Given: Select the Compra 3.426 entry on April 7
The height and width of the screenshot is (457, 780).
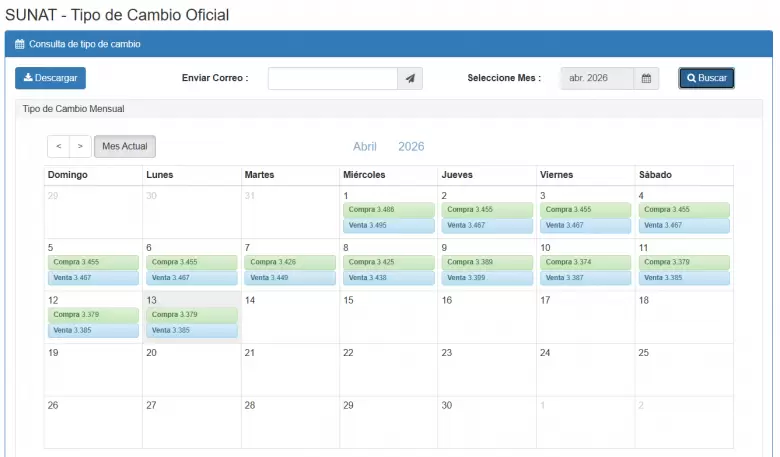Looking at the screenshot, I should pos(290,262).
